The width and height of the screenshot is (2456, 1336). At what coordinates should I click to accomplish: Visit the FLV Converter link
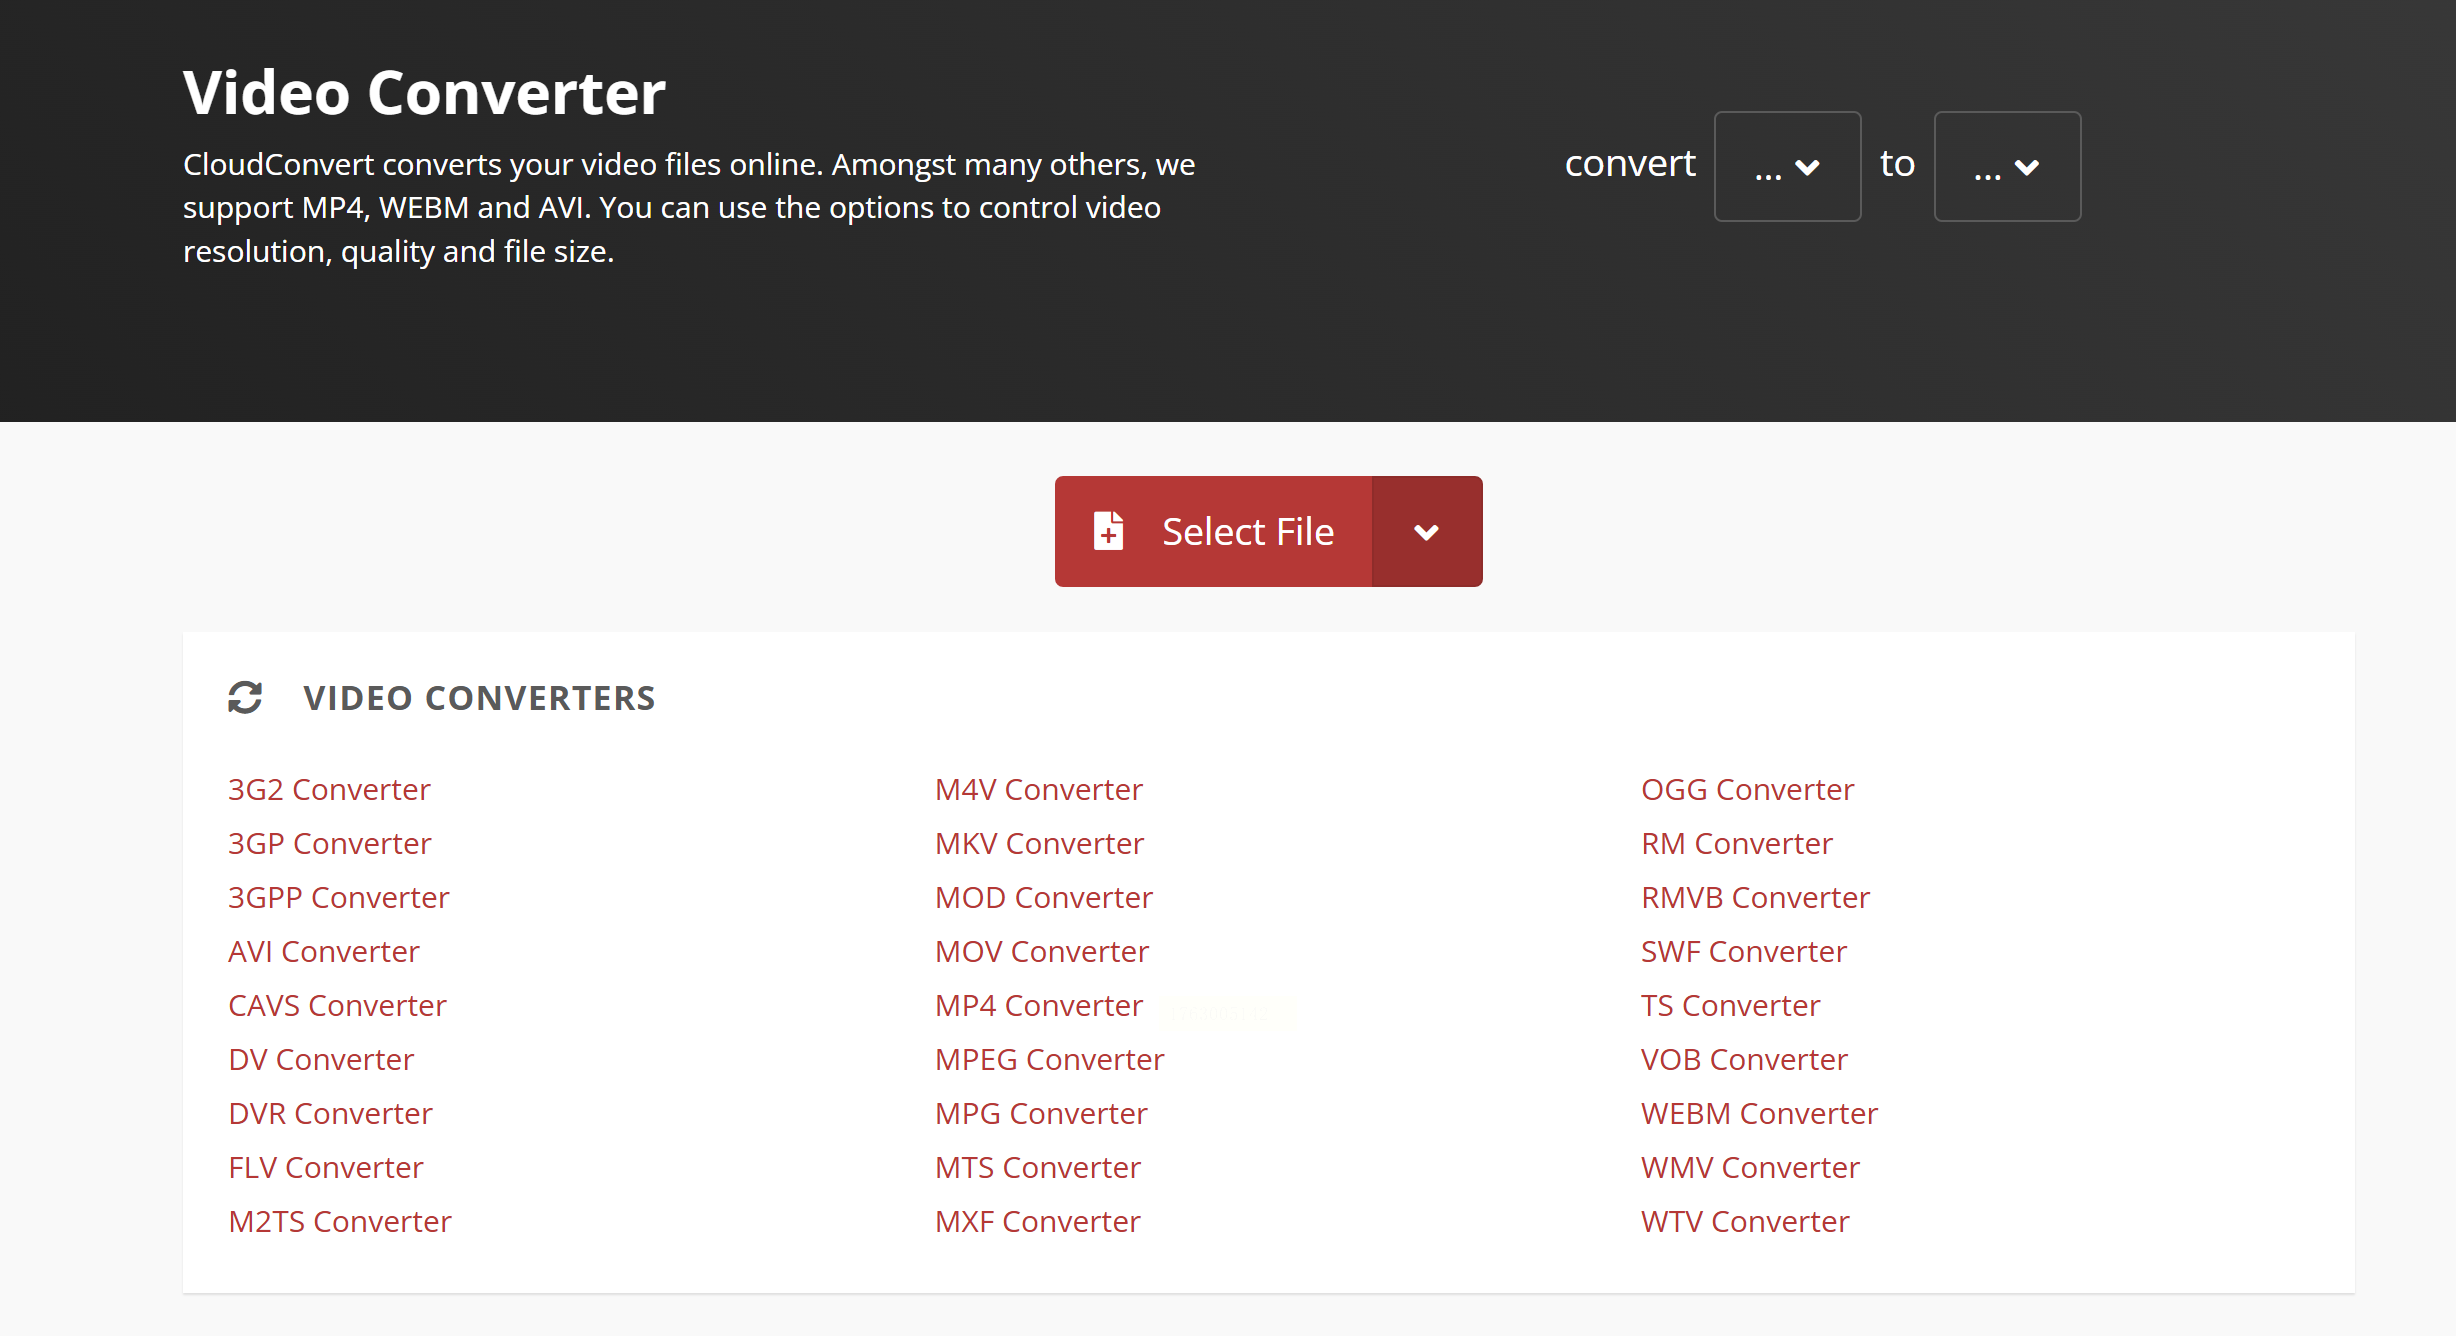(x=325, y=1167)
